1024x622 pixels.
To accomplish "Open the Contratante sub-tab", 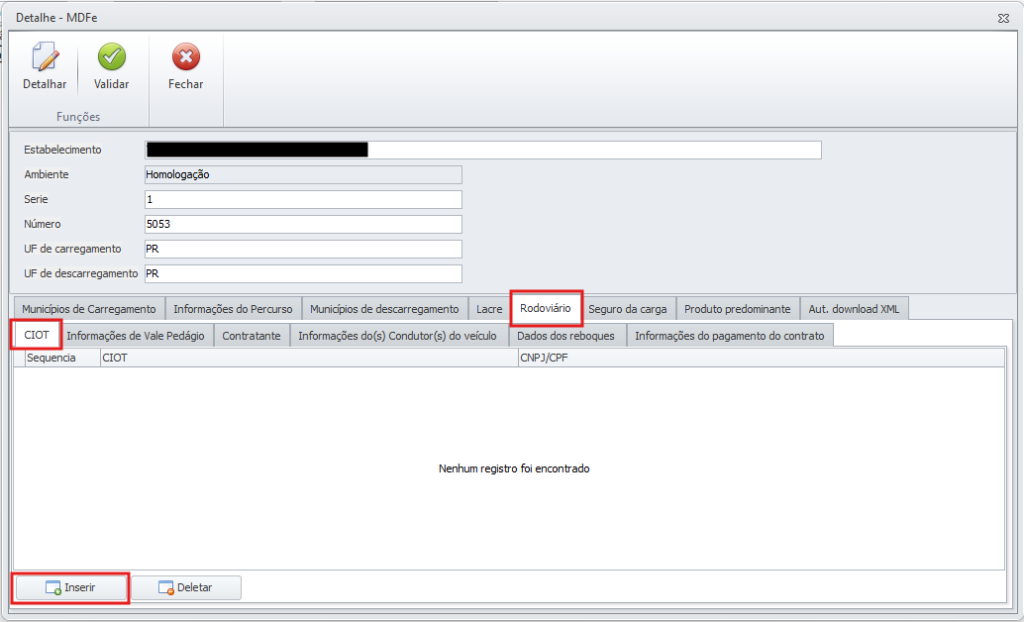I will [251, 336].
